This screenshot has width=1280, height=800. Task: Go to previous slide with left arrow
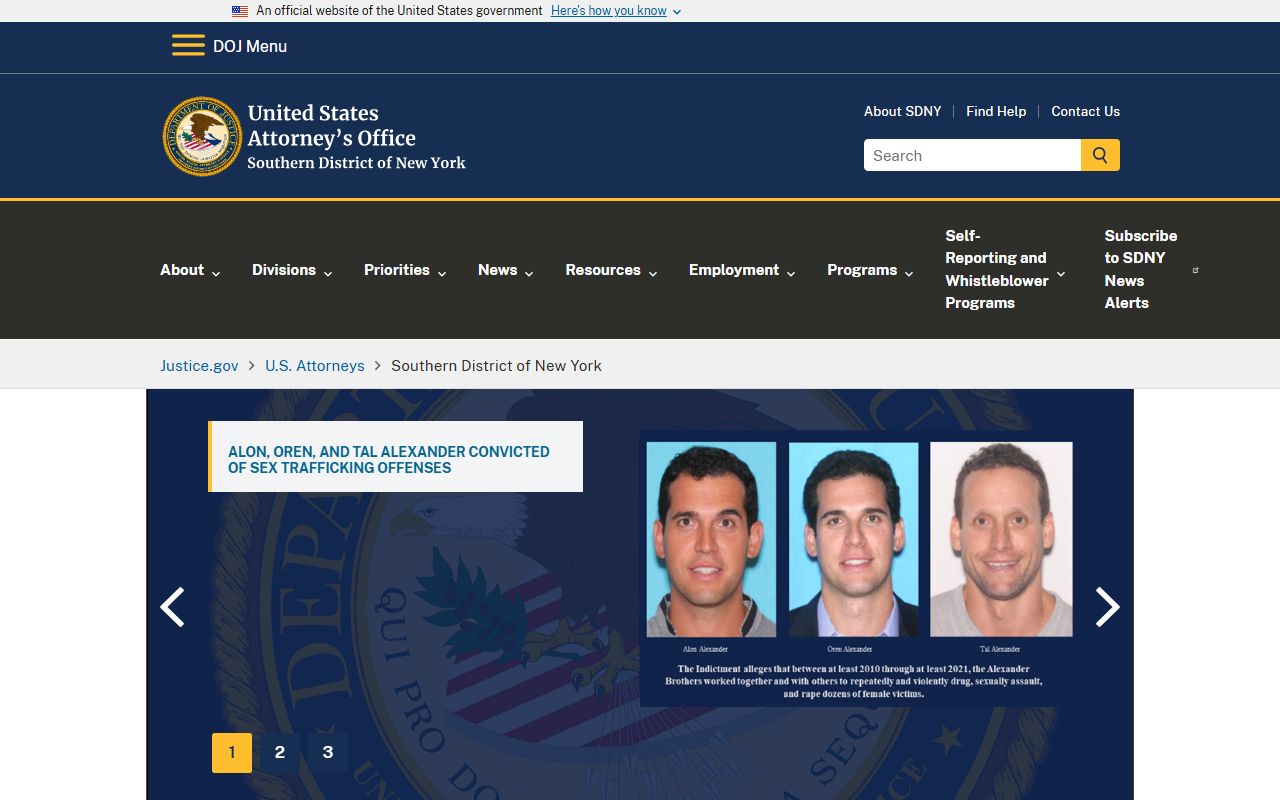[173, 607]
